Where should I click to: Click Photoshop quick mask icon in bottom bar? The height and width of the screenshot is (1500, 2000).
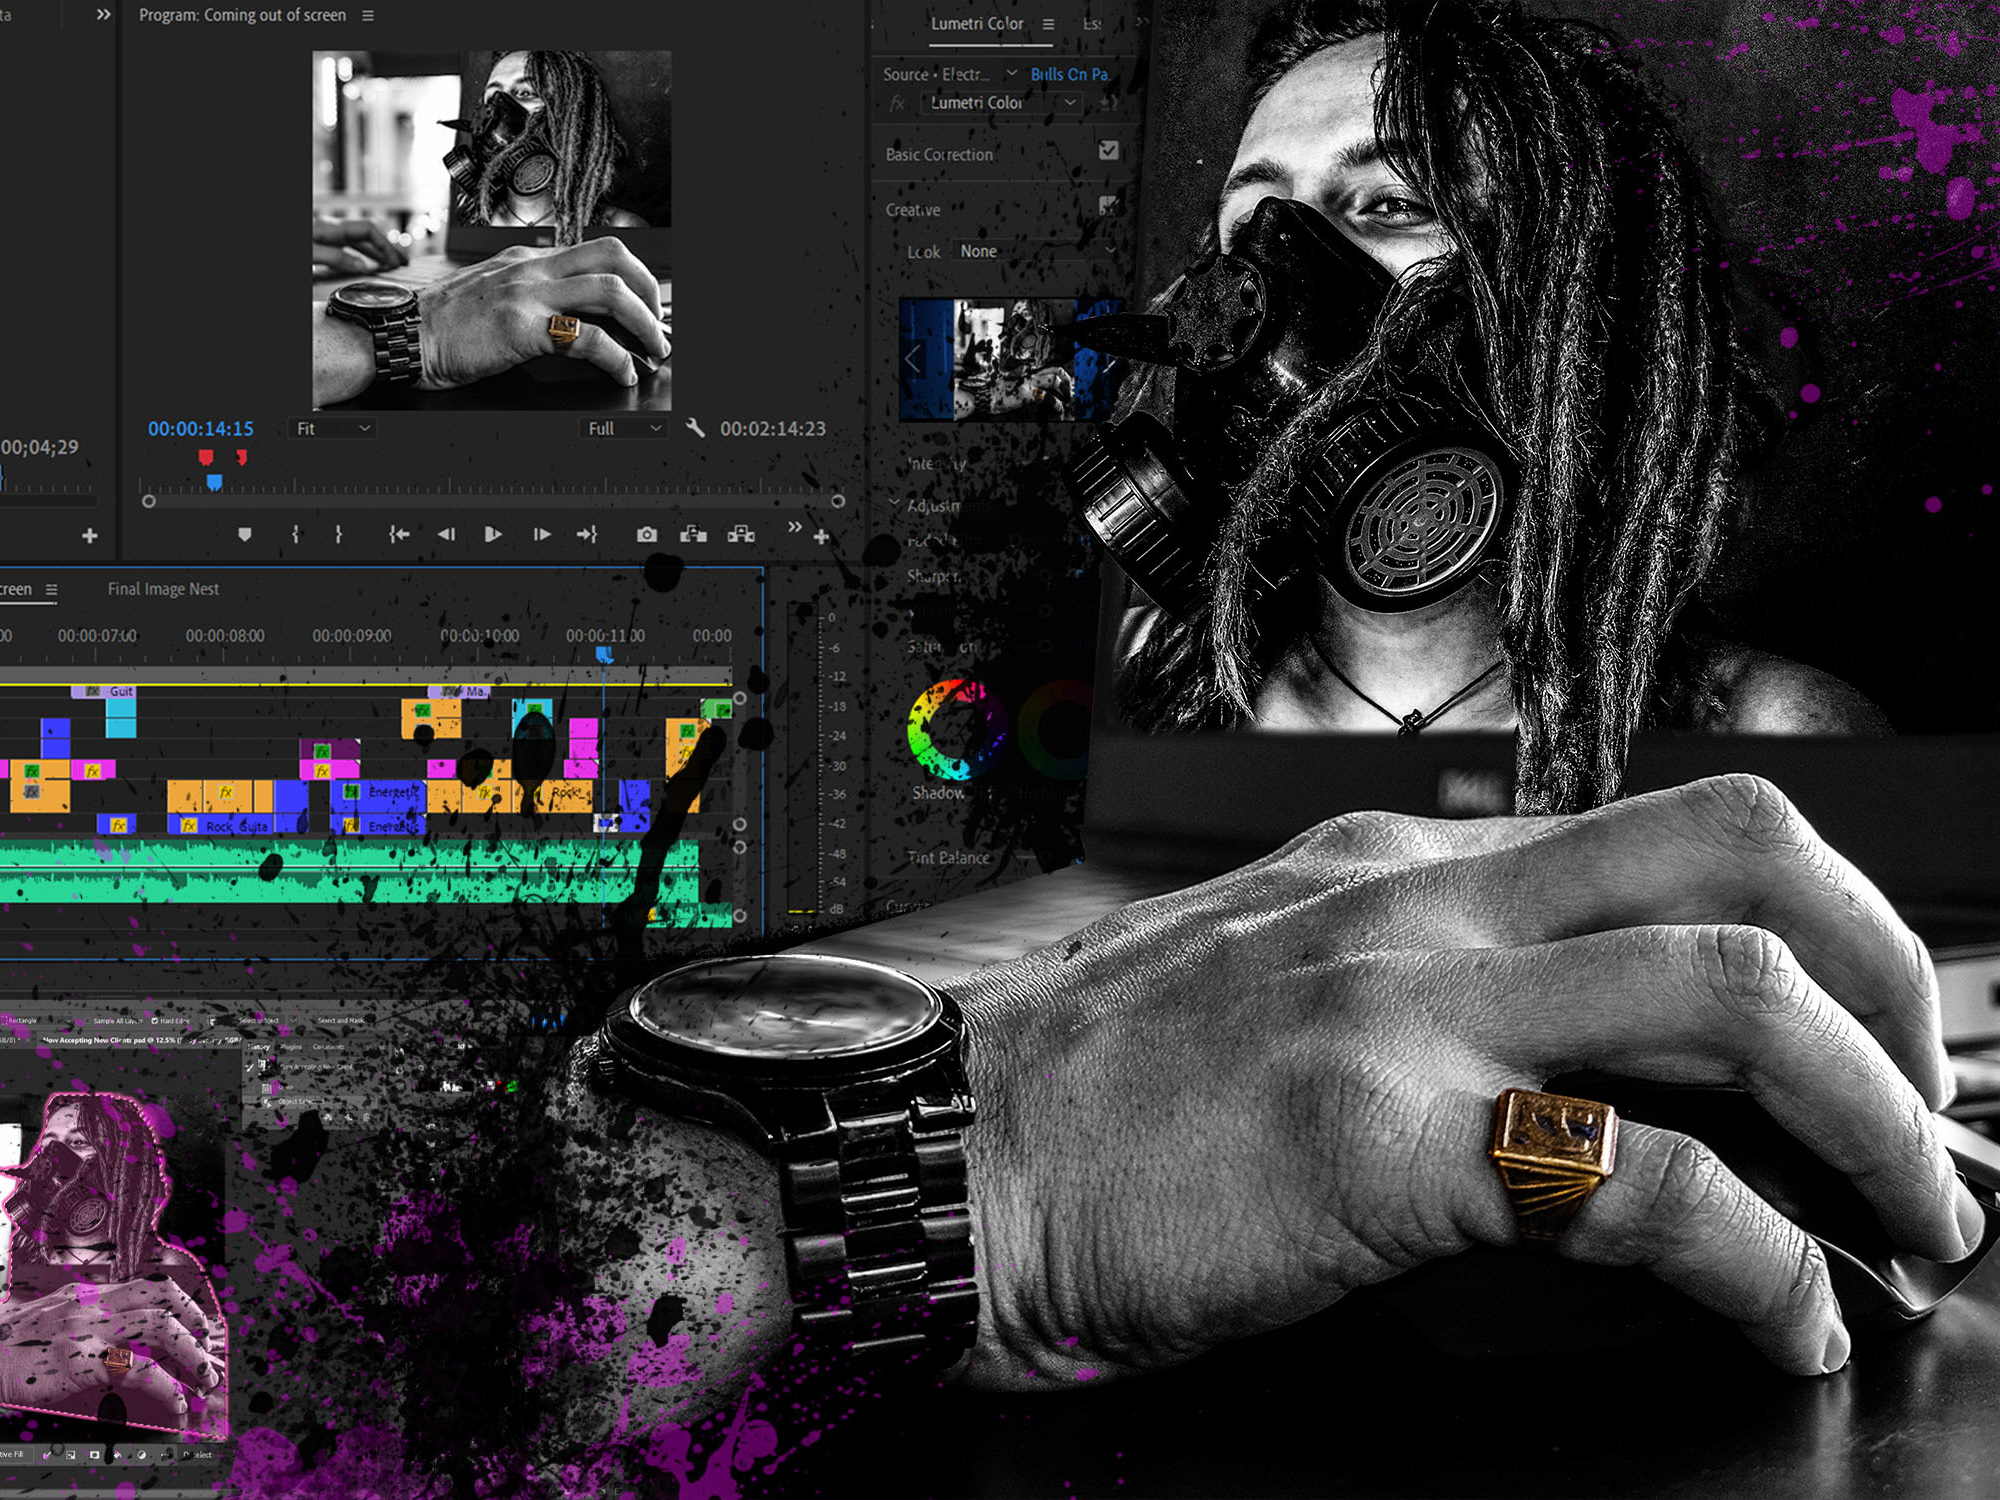(95, 1455)
